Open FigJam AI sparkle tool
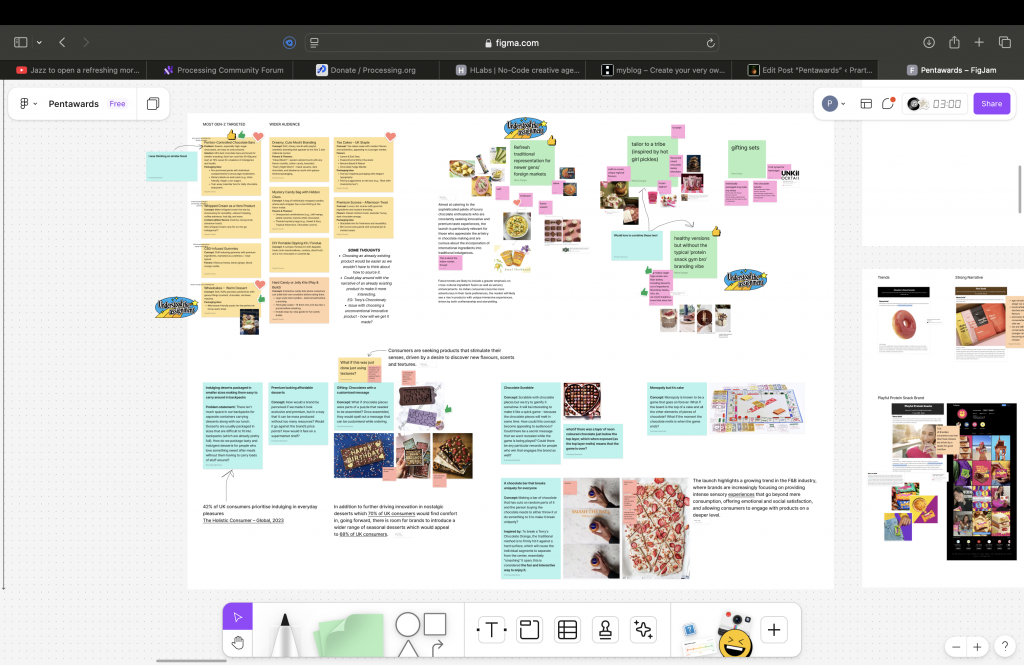1024x665 pixels. pos(643,630)
